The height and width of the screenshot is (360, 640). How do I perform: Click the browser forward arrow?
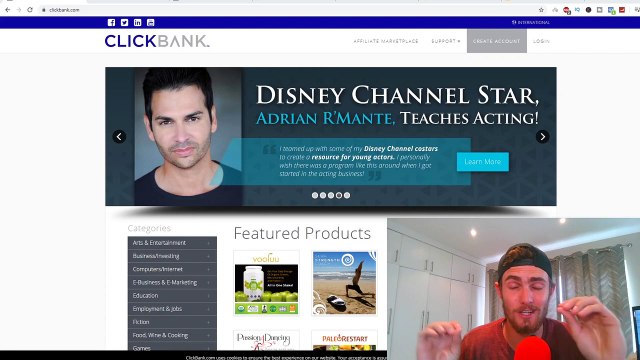tap(18, 10)
